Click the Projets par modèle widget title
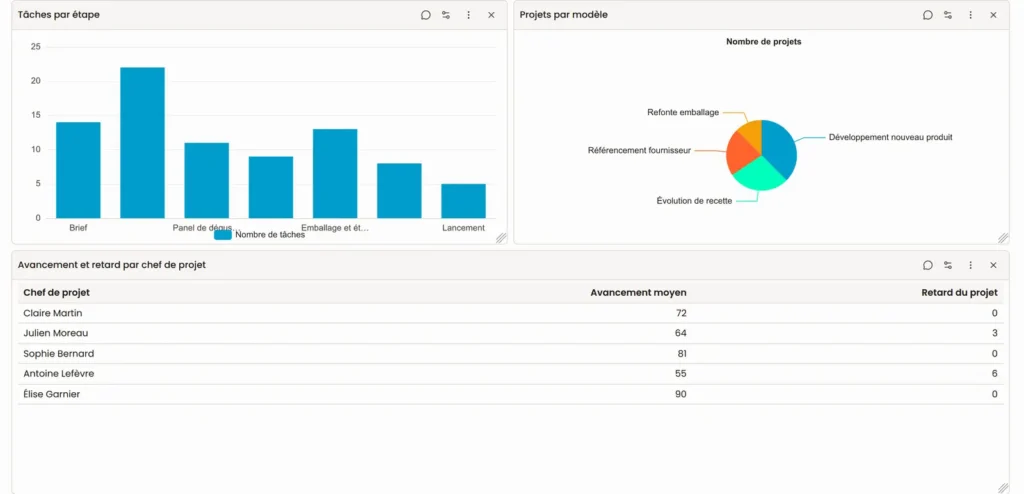Screen dimensions: 1024x494 click(564, 14)
